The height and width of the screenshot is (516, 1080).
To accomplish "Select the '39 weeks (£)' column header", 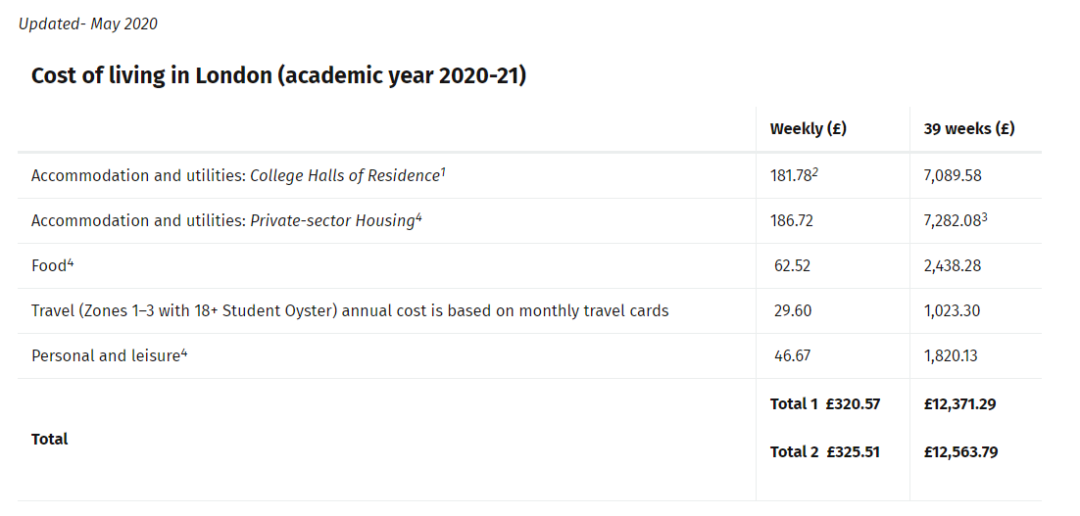I will tap(969, 129).
